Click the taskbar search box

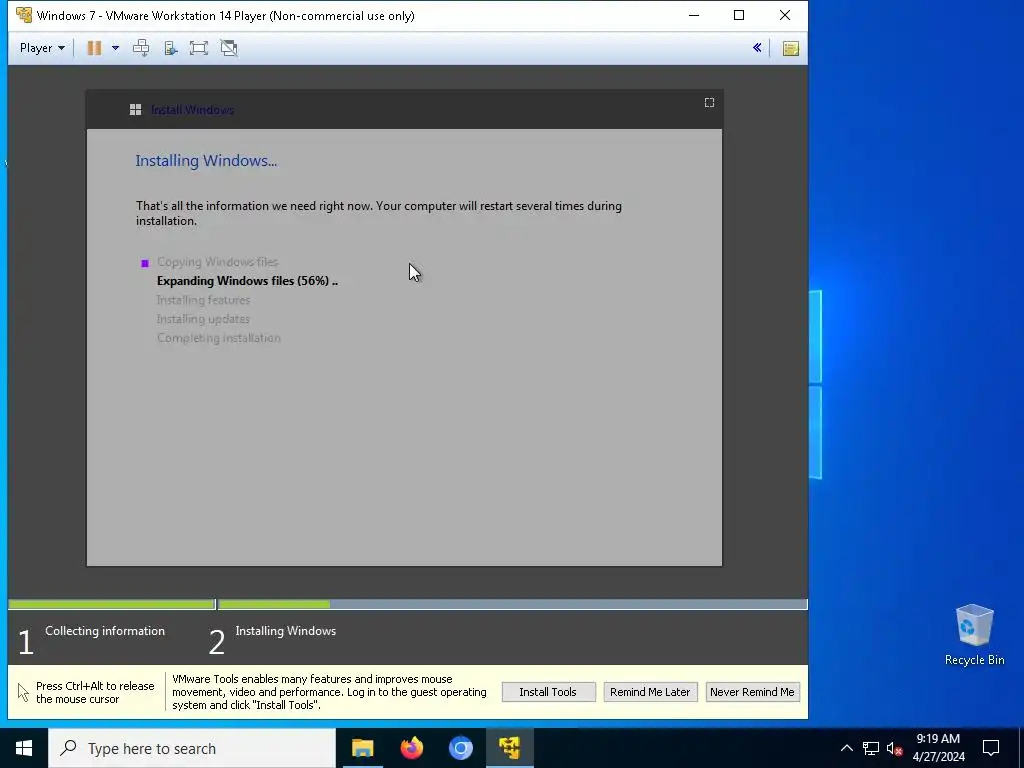click(x=192, y=748)
